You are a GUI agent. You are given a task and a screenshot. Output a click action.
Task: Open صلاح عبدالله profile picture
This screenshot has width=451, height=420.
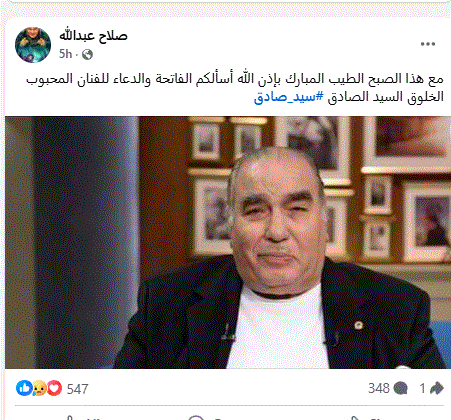[33, 45]
